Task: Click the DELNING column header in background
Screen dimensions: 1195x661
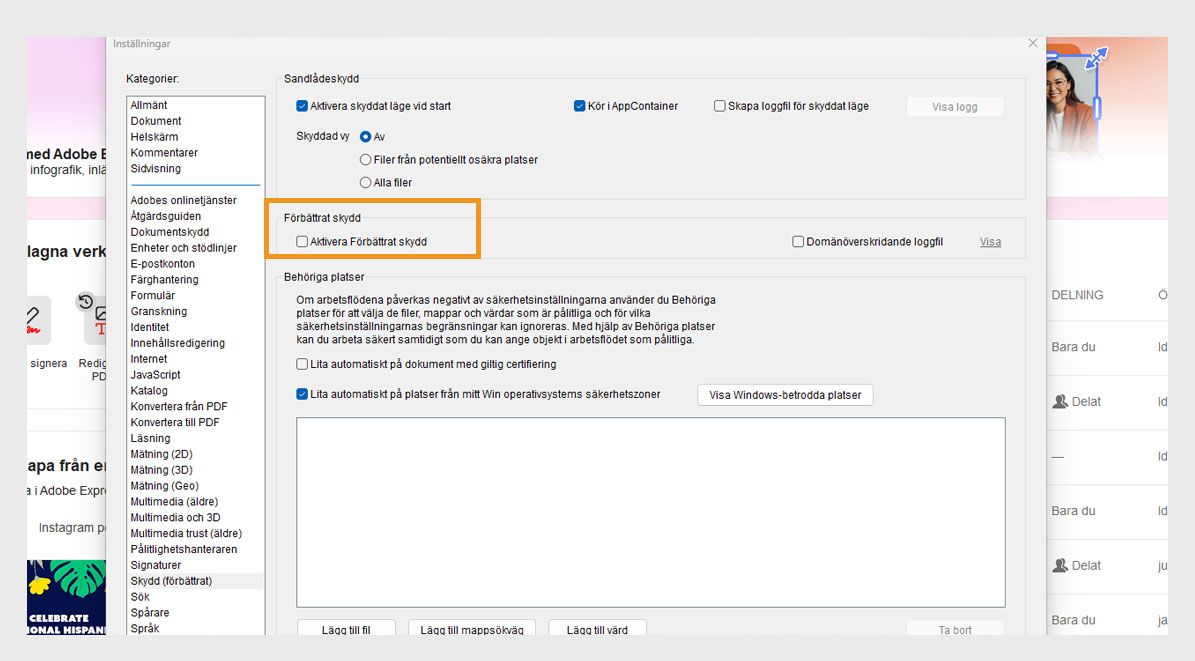Action: coord(1077,295)
